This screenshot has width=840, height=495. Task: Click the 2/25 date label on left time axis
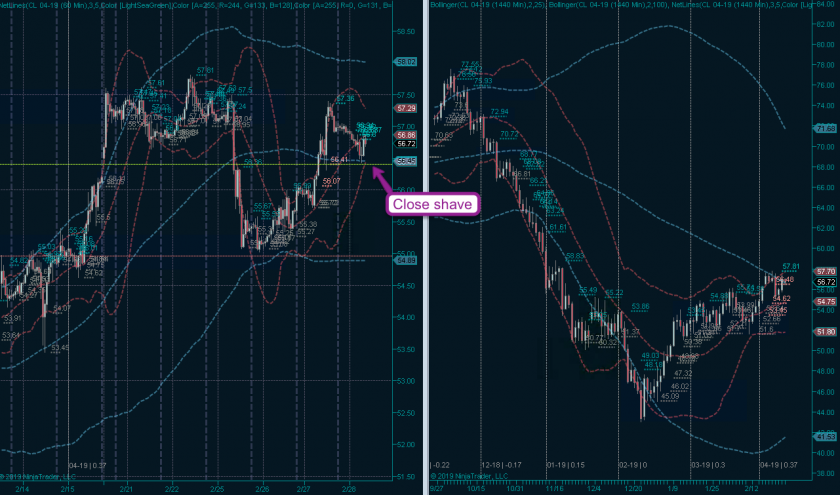click(217, 489)
